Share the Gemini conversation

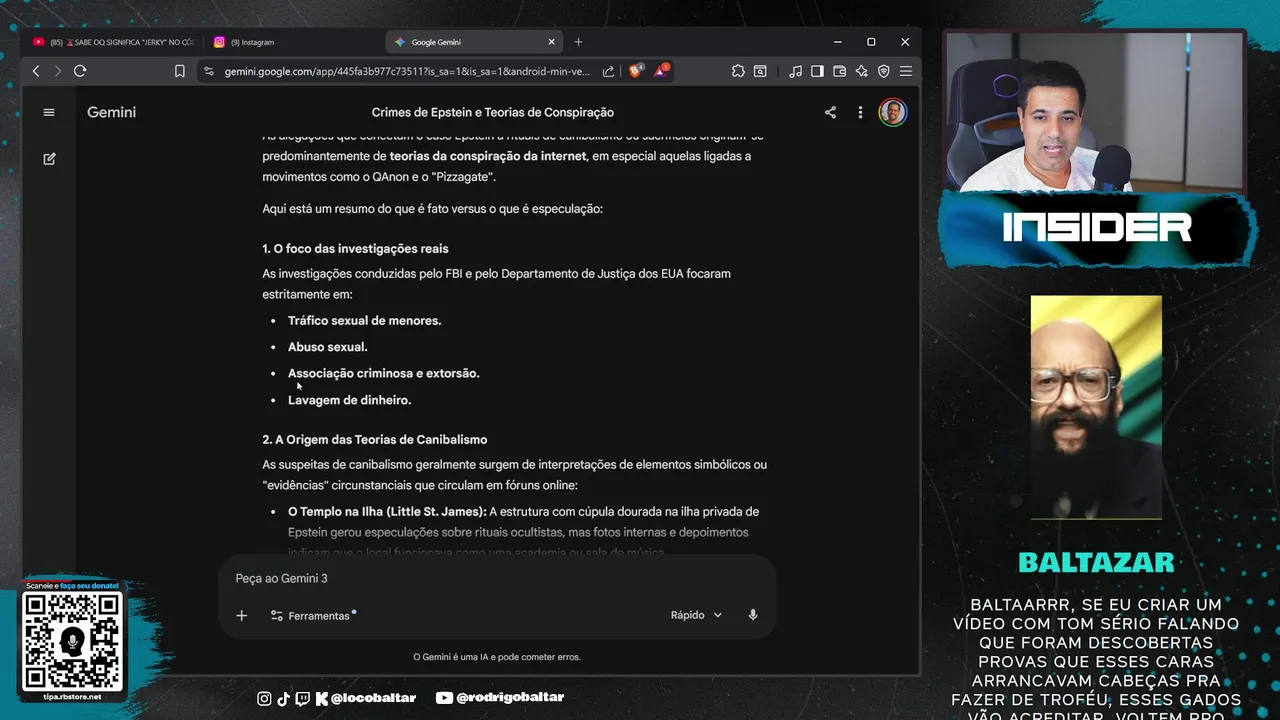pyautogui.click(x=830, y=112)
